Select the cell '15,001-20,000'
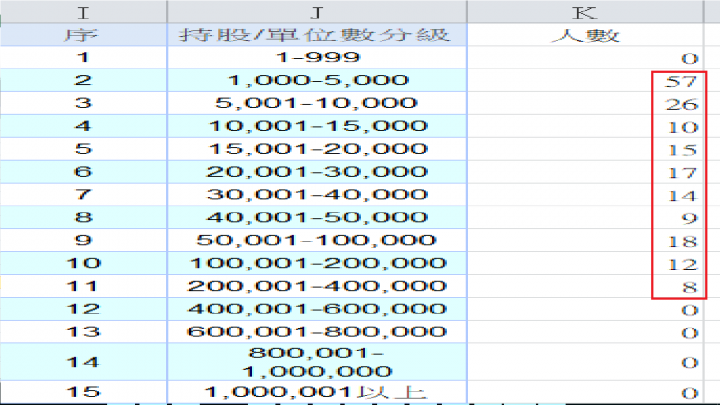720x405 pixels. [317, 149]
